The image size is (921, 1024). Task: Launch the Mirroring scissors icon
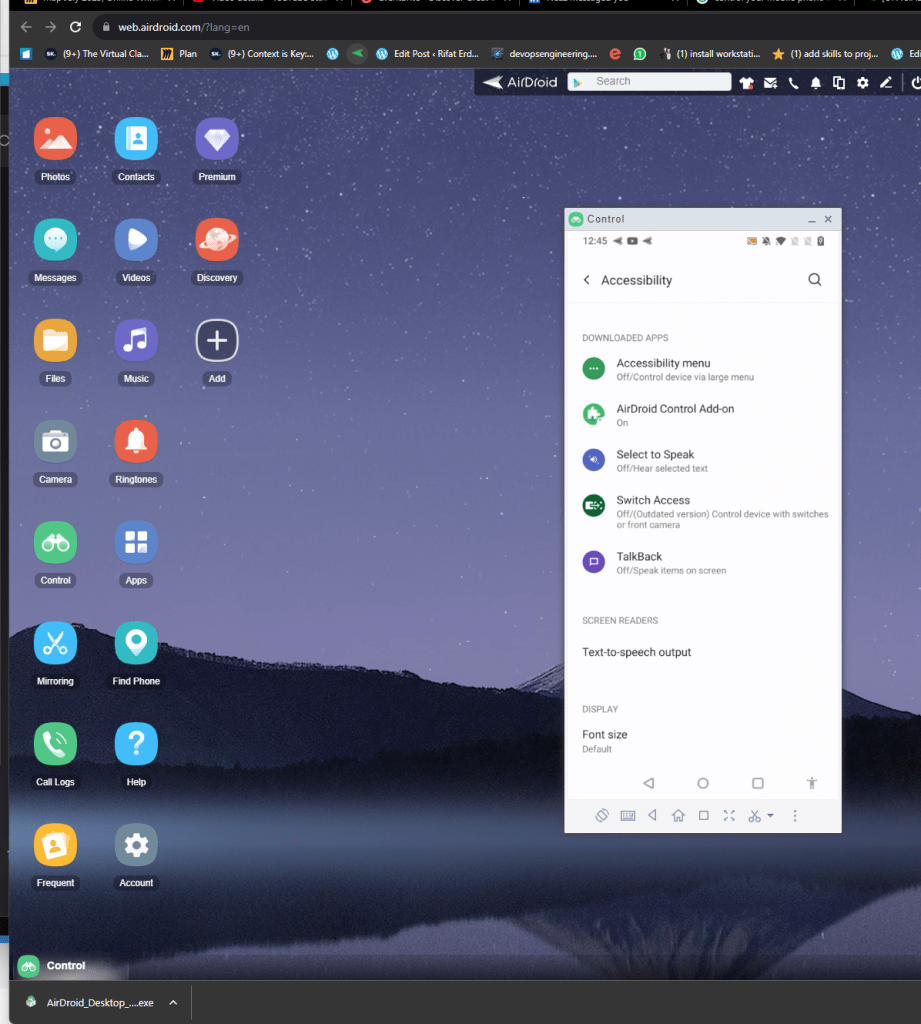pyautogui.click(x=56, y=643)
